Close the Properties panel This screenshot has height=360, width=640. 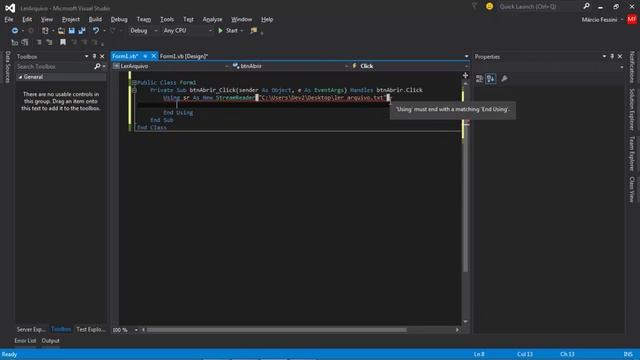click(x=620, y=56)
